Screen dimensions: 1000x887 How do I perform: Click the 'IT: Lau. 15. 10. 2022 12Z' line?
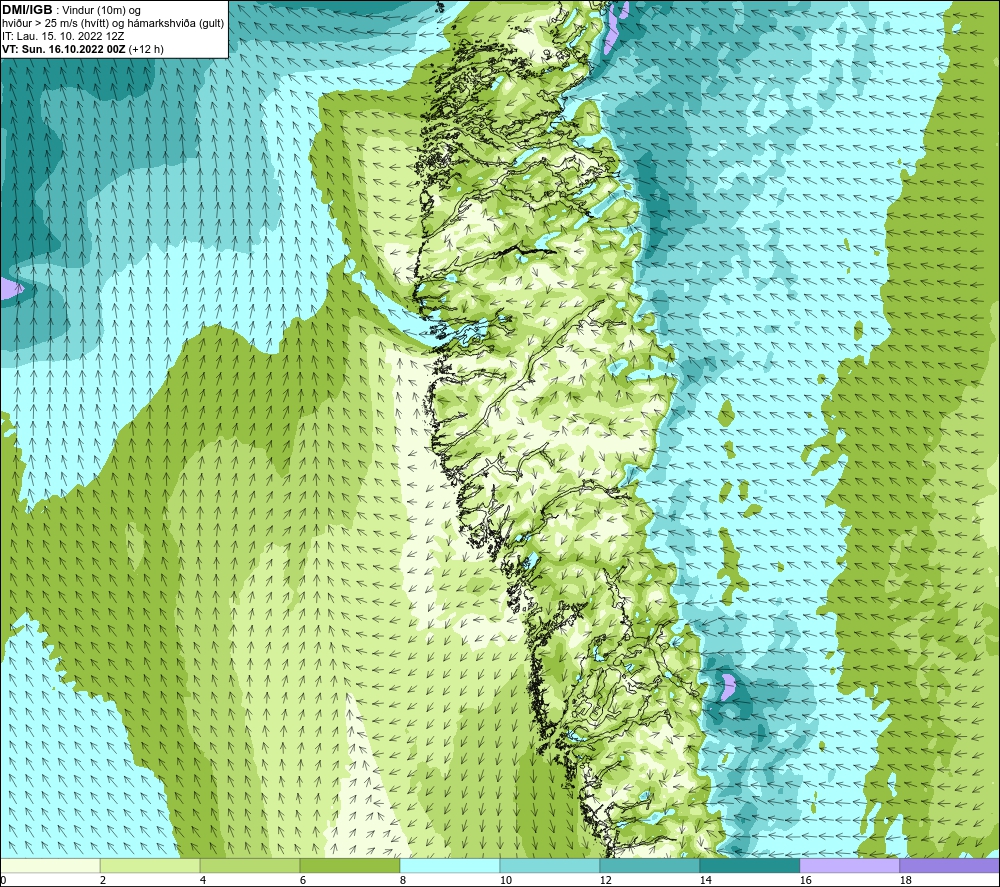tap(63, 36)
